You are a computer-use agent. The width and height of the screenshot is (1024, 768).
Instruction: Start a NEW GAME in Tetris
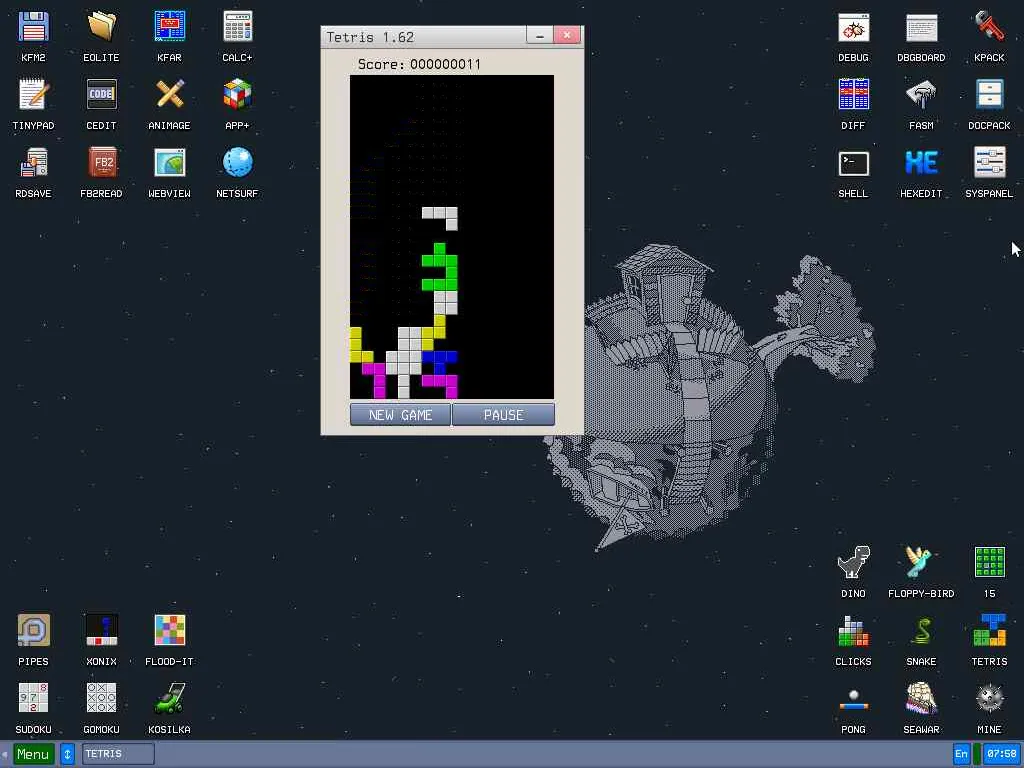click(400, 415)
